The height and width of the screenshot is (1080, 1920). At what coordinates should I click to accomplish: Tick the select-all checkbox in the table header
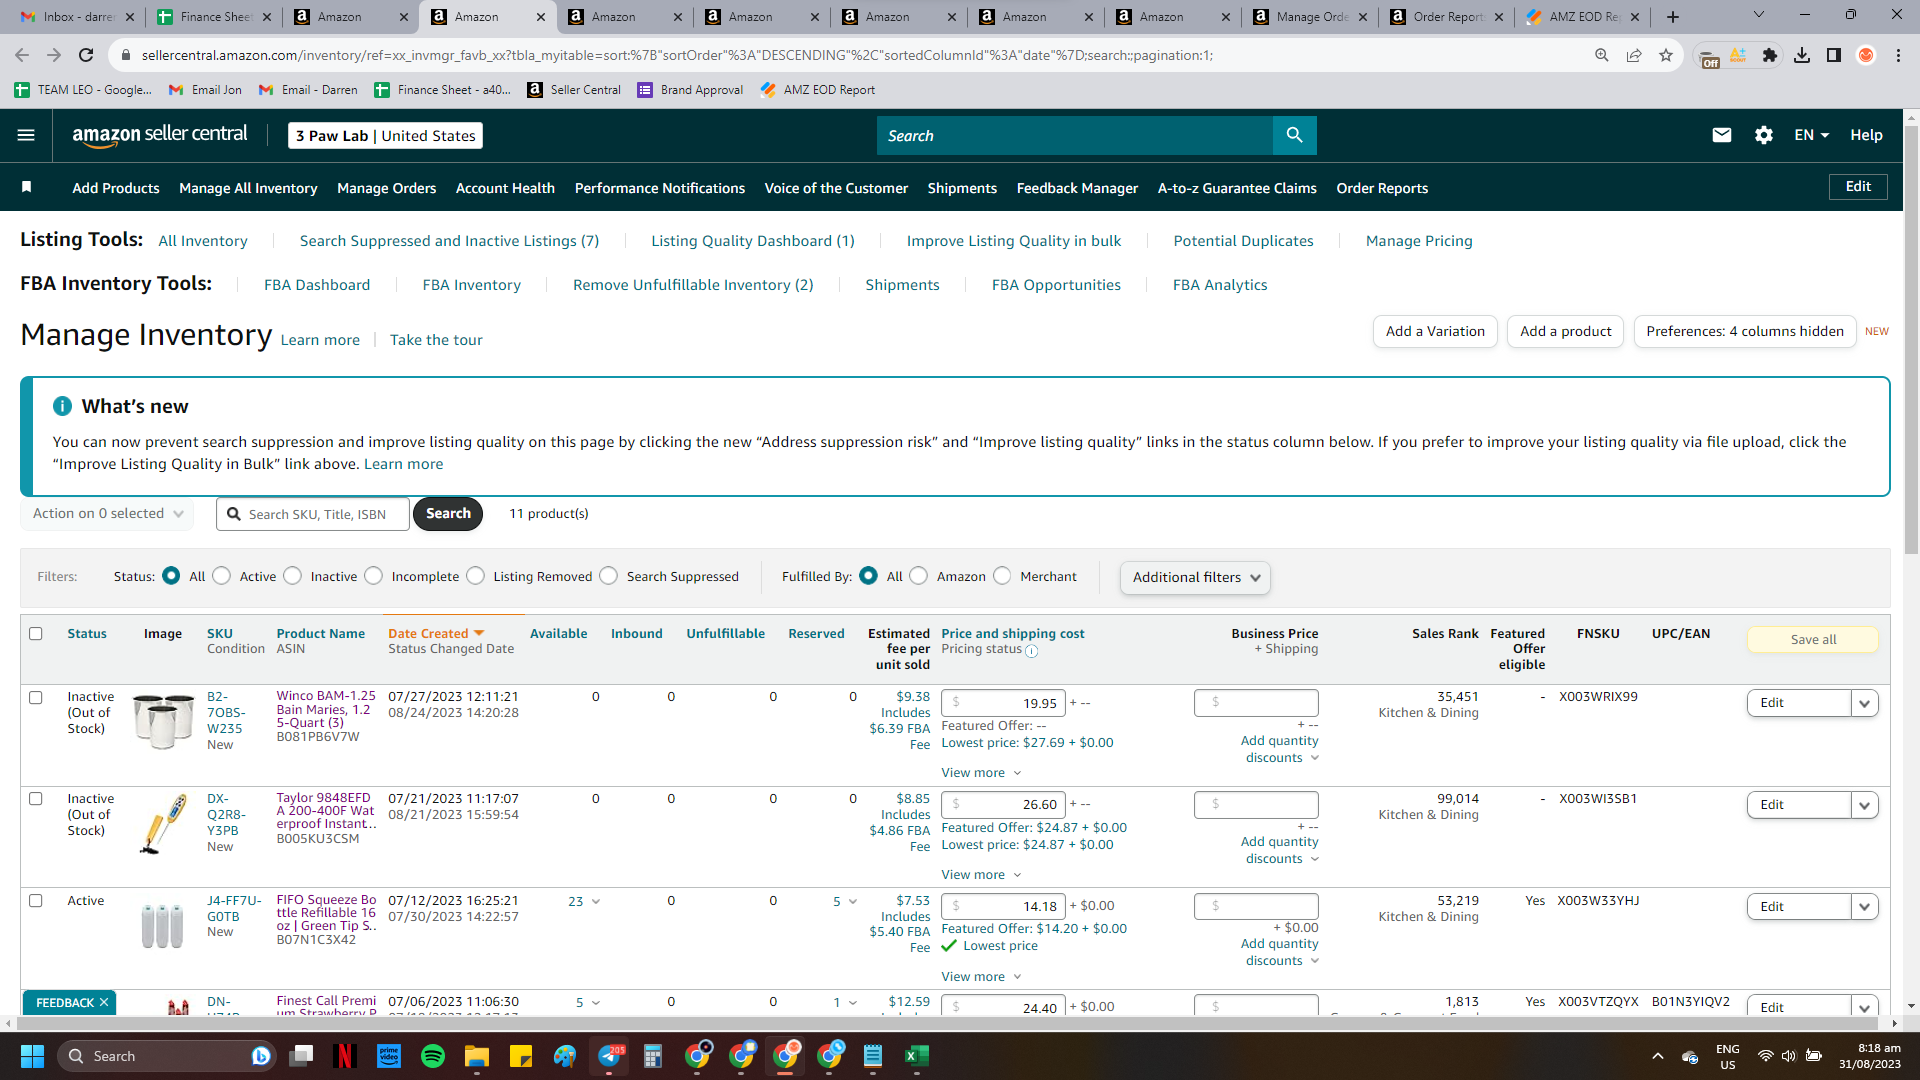pyautogui.click(x=36, y=633)
